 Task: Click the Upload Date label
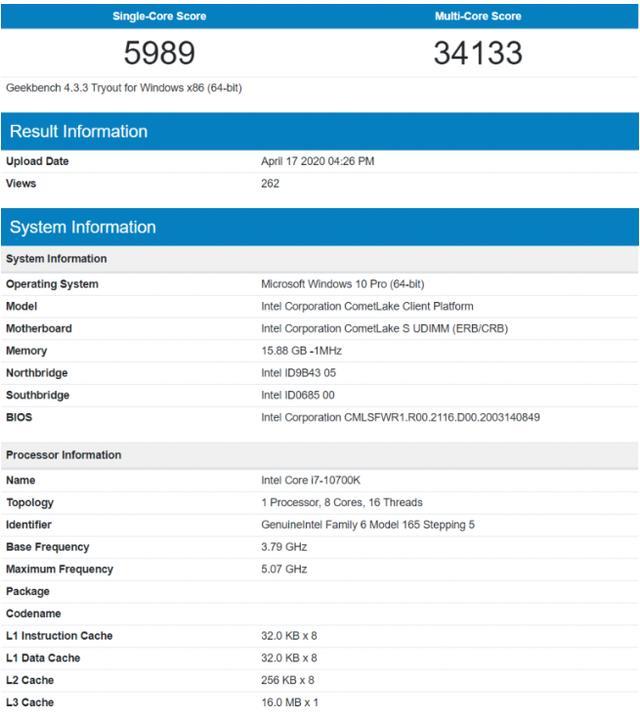point(37,161)
